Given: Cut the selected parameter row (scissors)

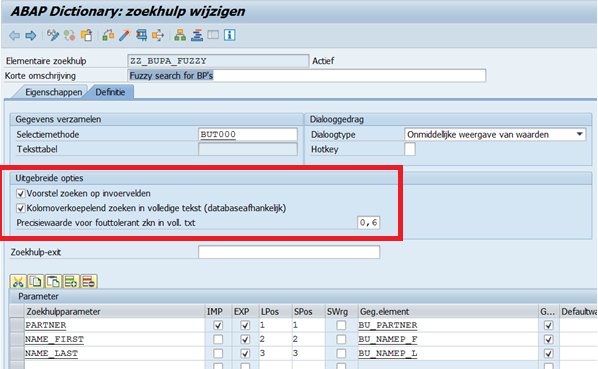Looking at the screenshot, I should pyautogui.click(x=18, y=282).
